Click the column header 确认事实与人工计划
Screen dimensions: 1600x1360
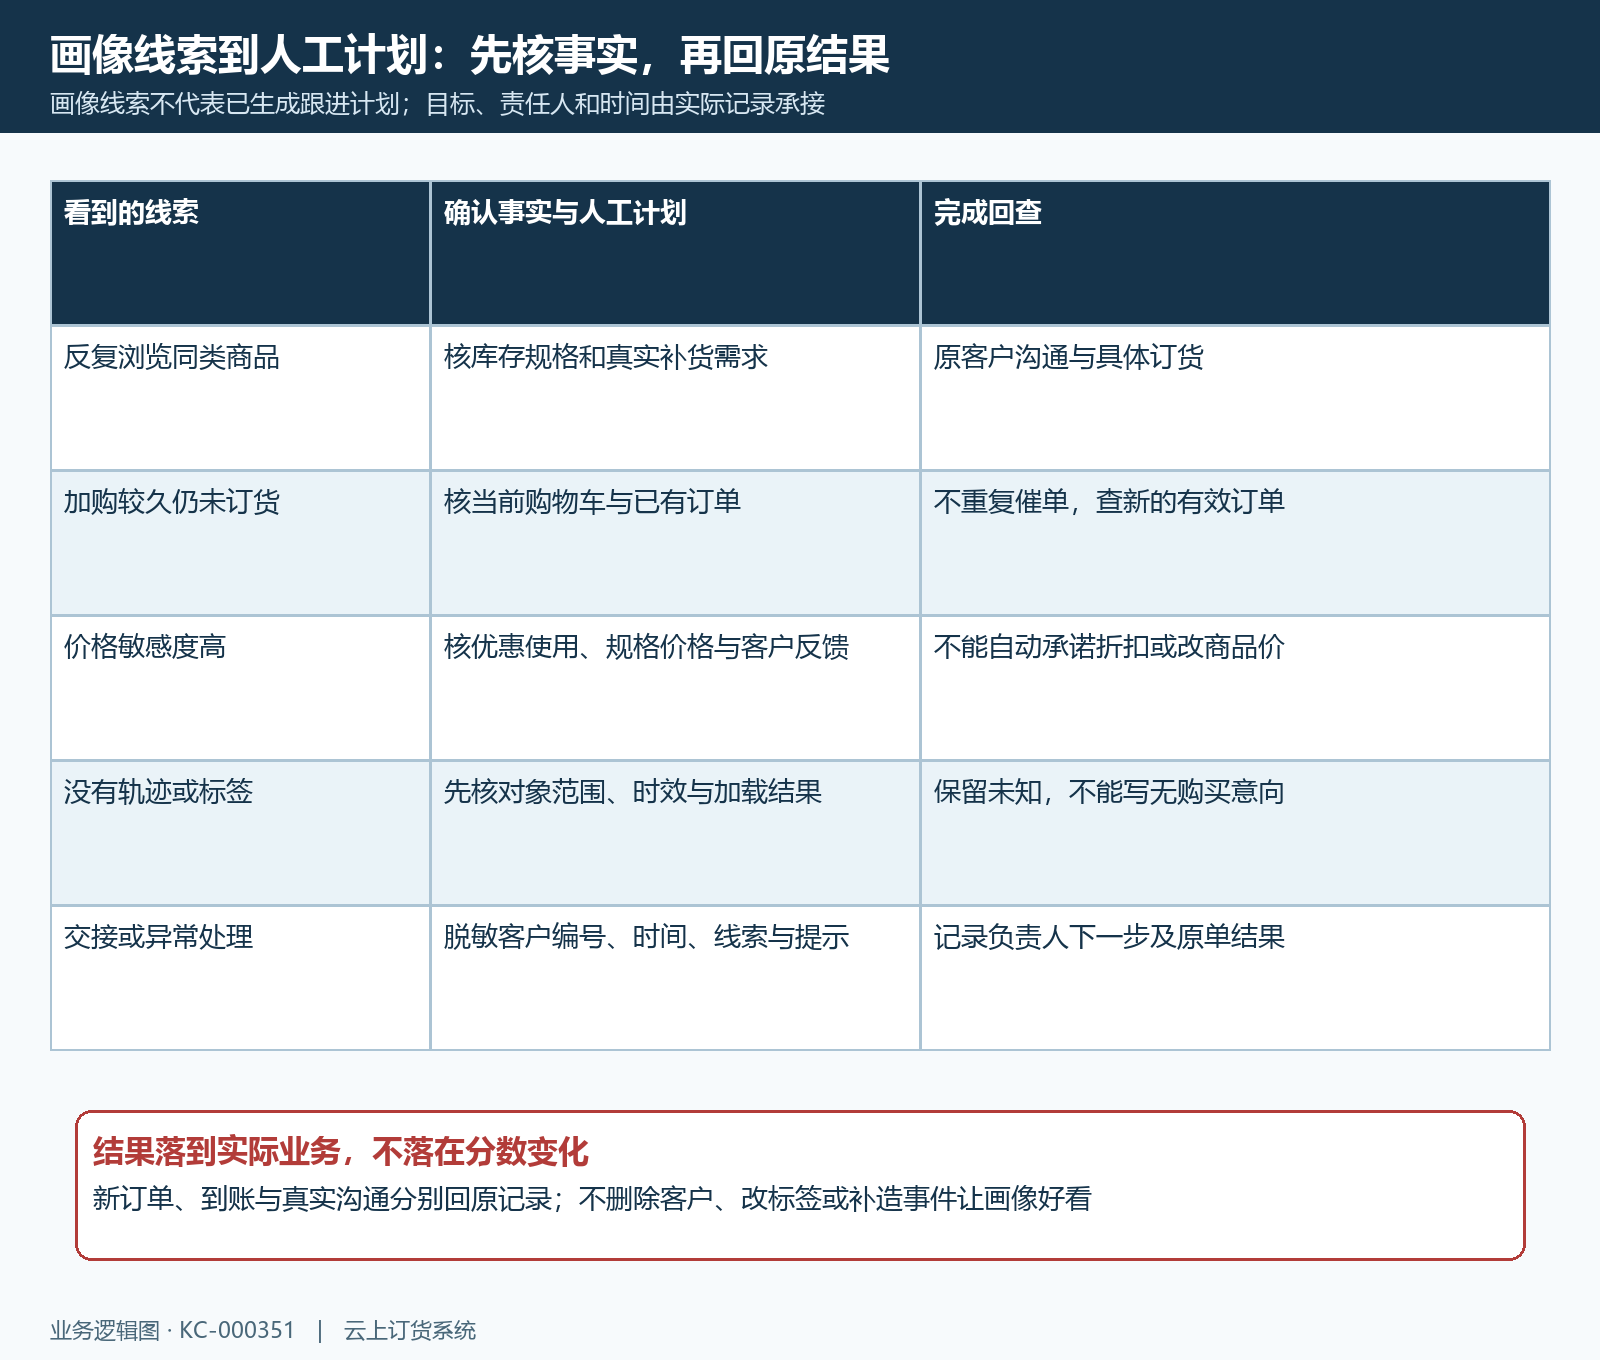675,253
